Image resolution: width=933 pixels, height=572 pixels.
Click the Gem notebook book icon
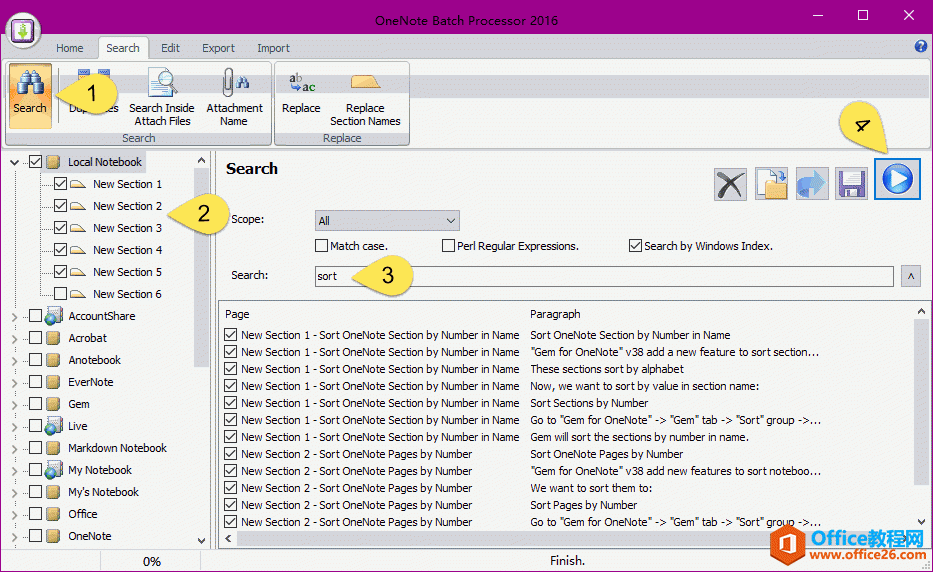[x=54, y=404]
